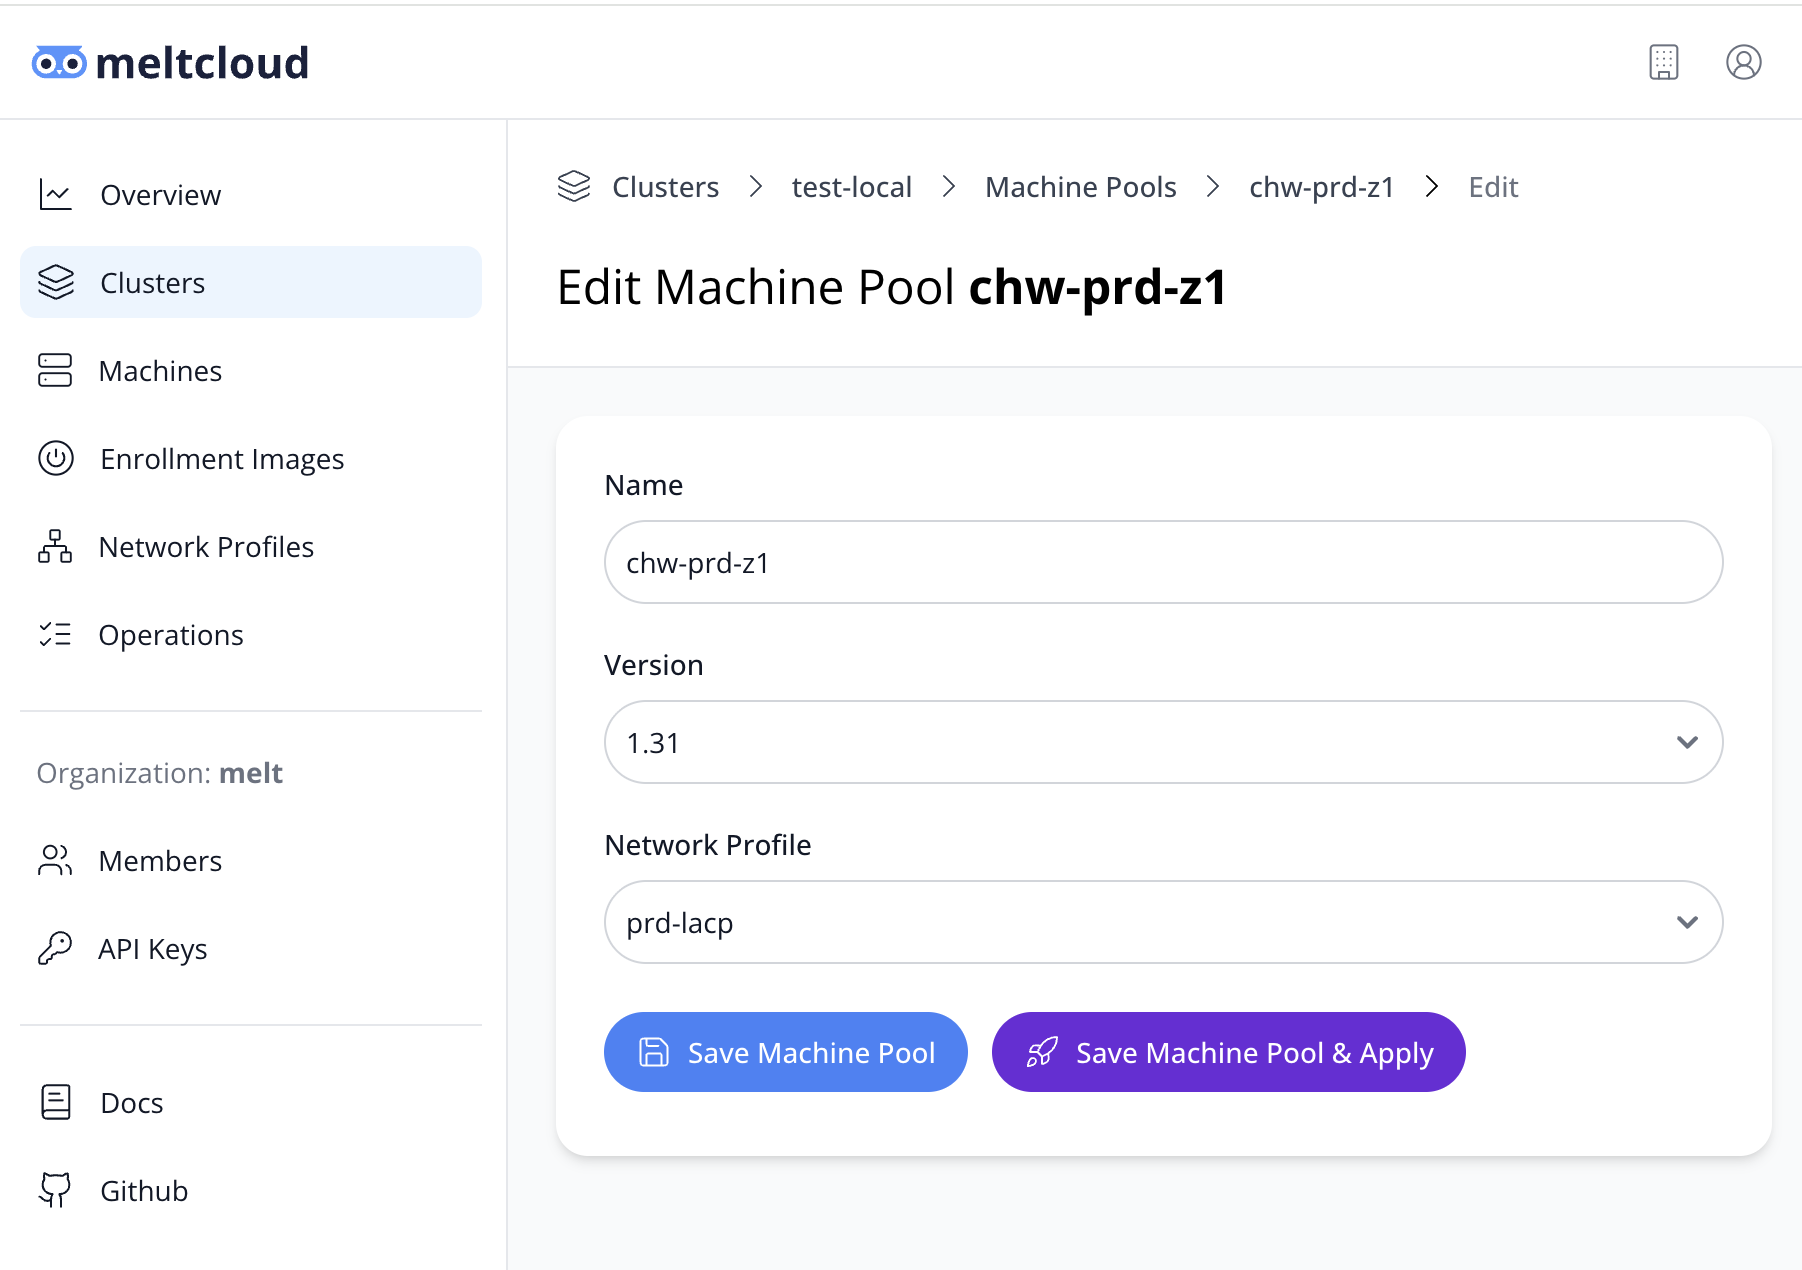
Task: Open the Version dropdown showing 1.31
Action: (x=1162, y=742)
